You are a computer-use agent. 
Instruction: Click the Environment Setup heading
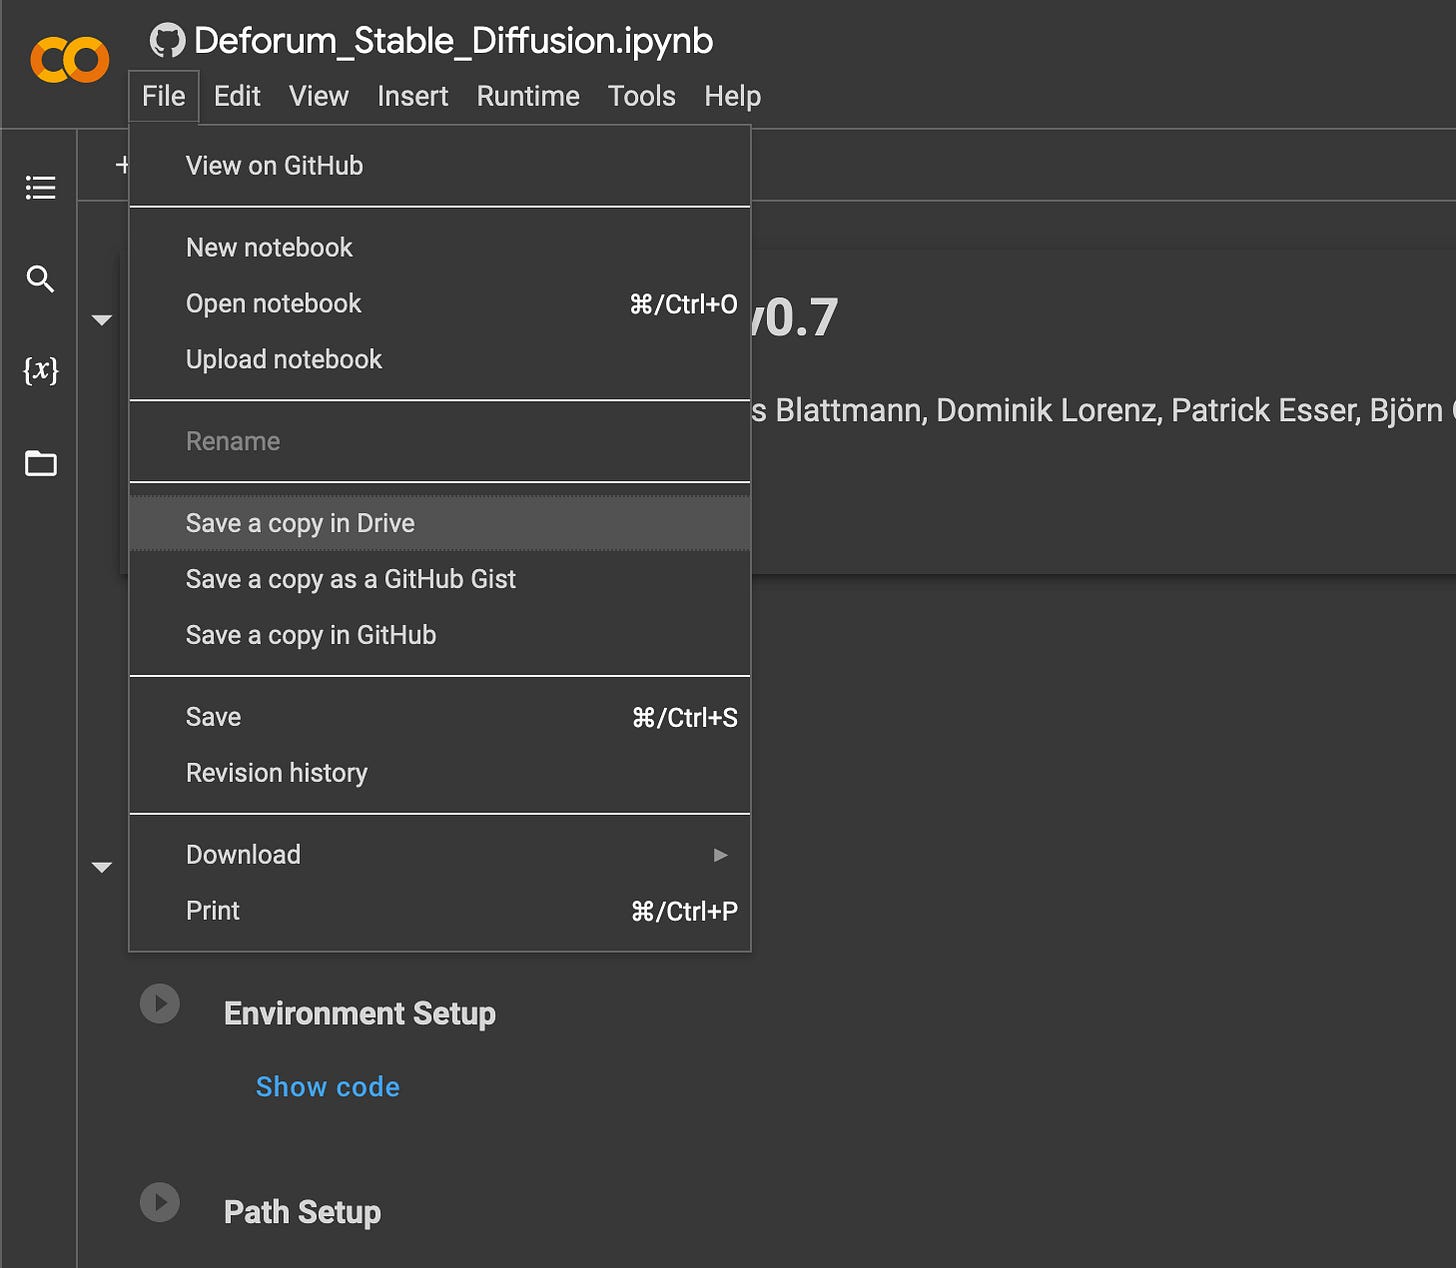(x=360, y=1013)
